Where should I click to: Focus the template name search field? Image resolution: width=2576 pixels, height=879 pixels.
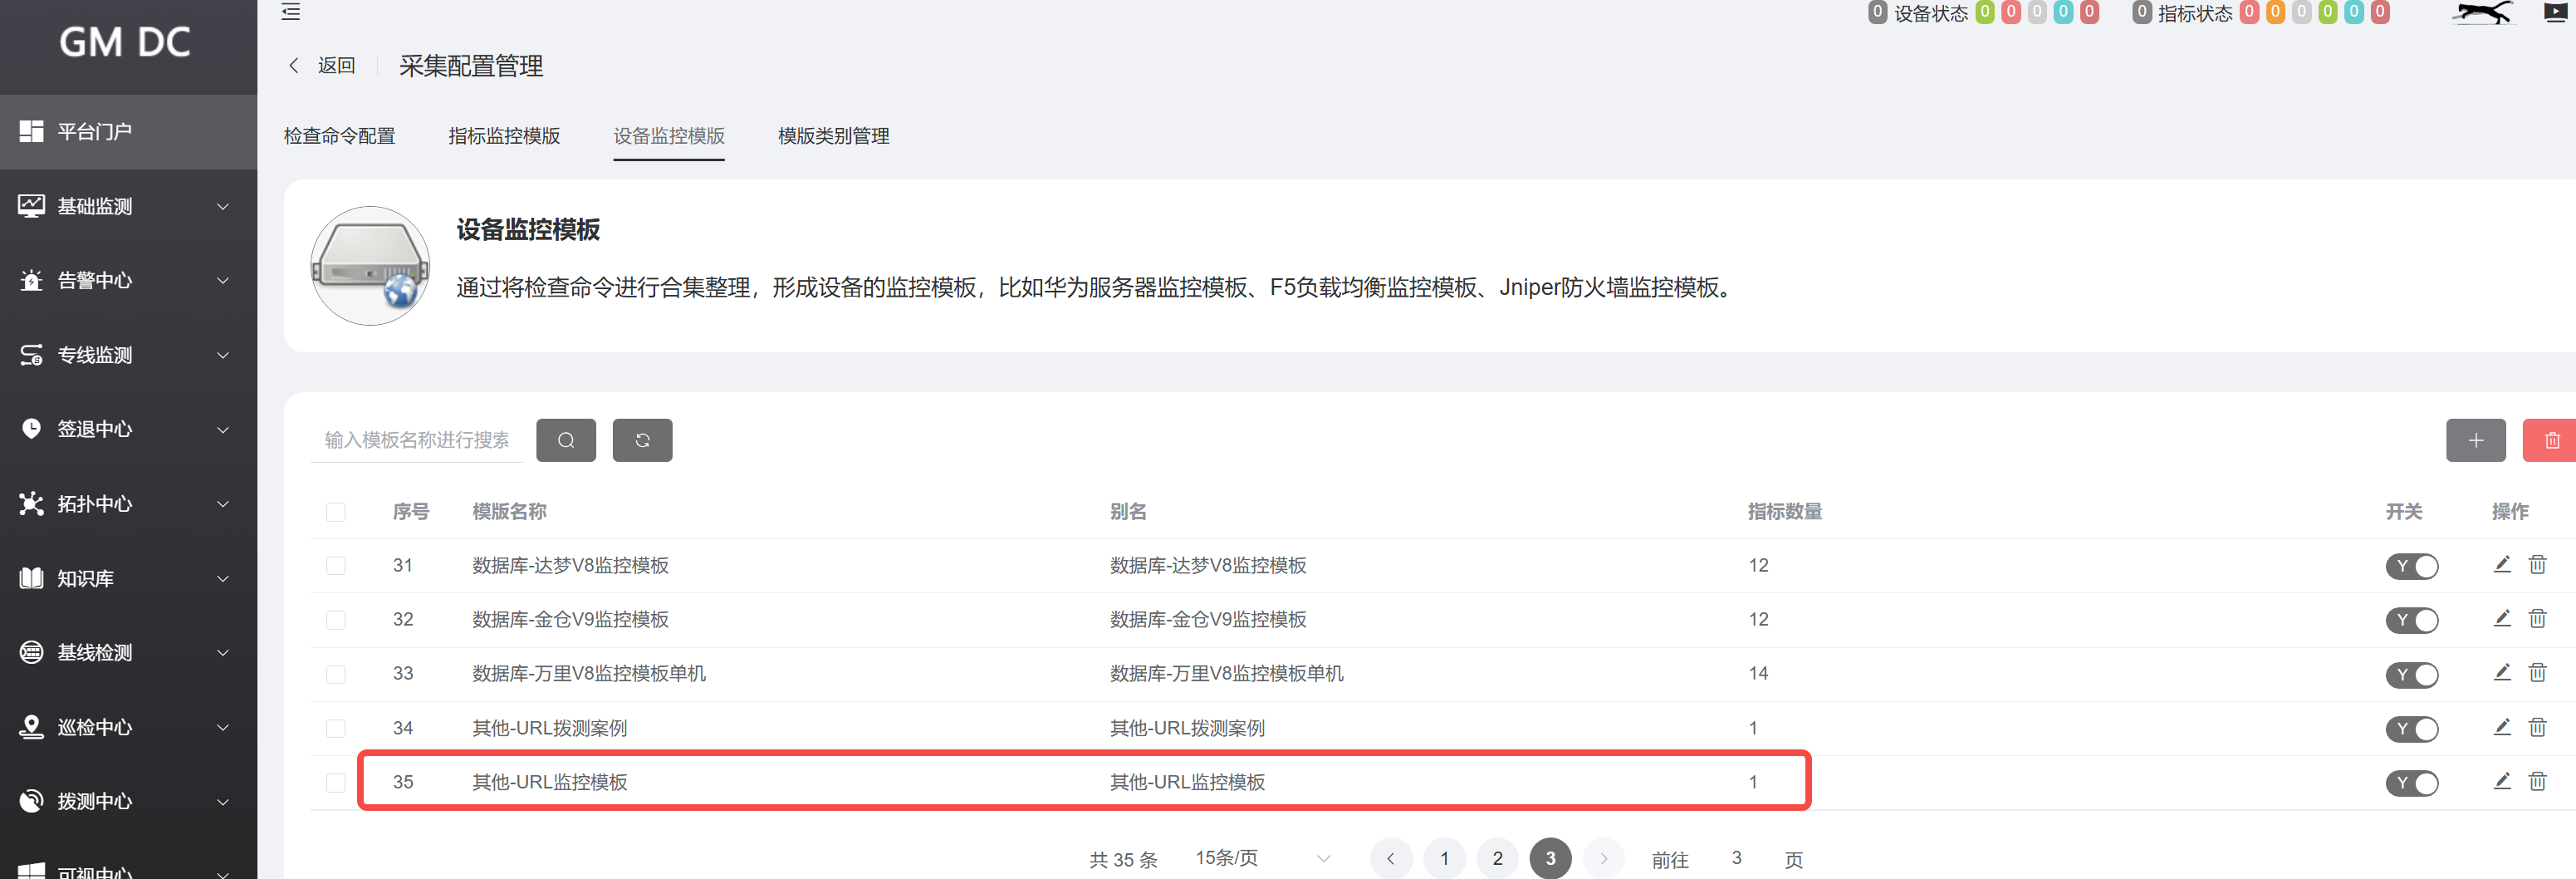[416, 440]
